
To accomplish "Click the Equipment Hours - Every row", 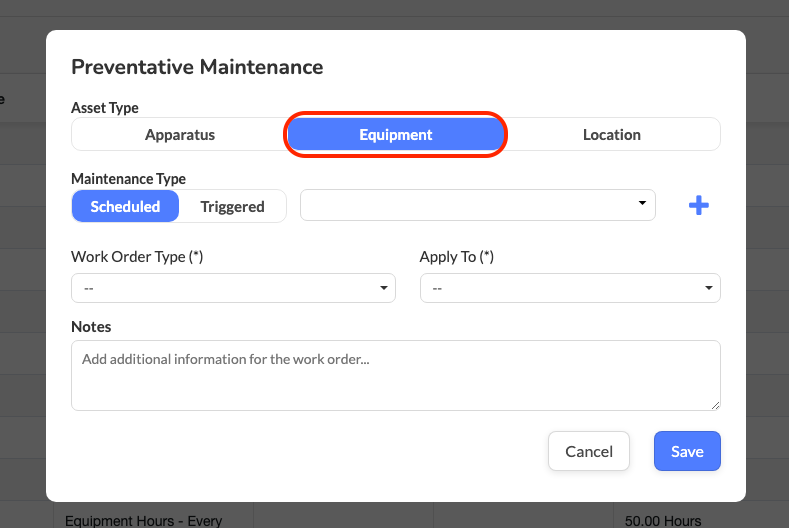I will click(143, 520).
